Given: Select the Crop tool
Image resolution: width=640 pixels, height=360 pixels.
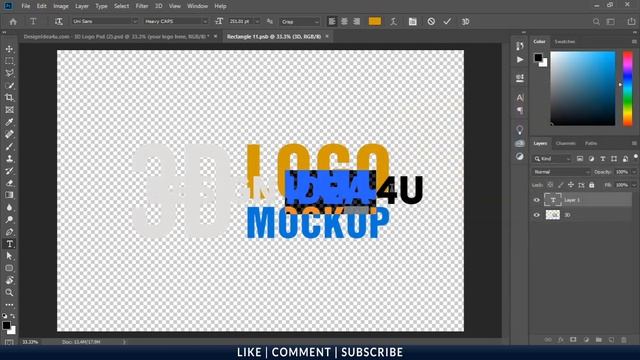Looking at the screenshot, I should point(9,98).
